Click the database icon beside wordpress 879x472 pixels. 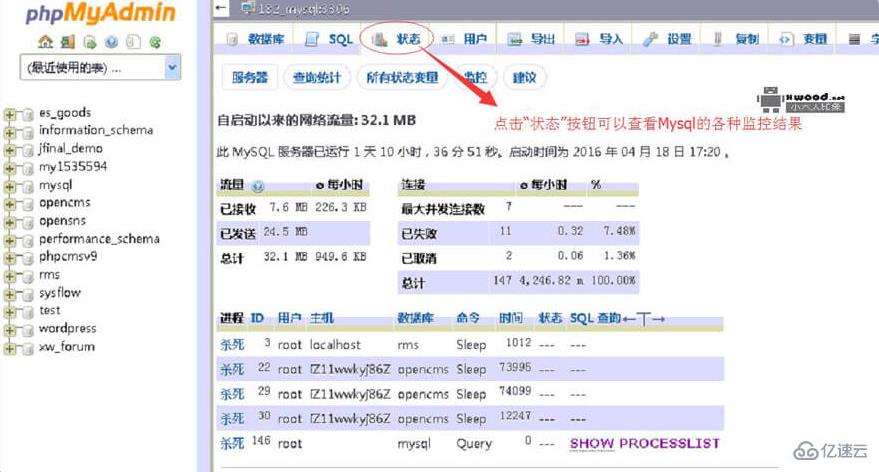coord(27,331)
